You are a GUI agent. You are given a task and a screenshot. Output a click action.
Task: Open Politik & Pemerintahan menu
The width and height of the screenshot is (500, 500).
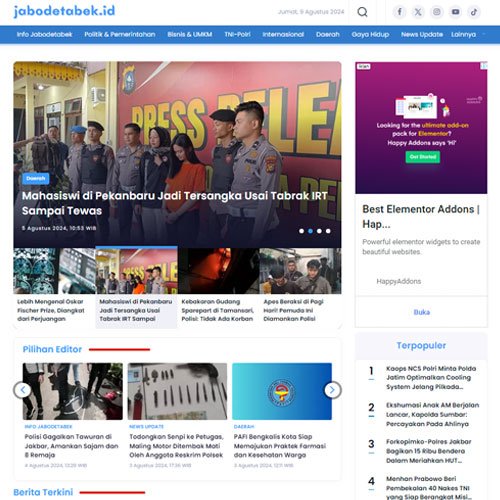120,34
